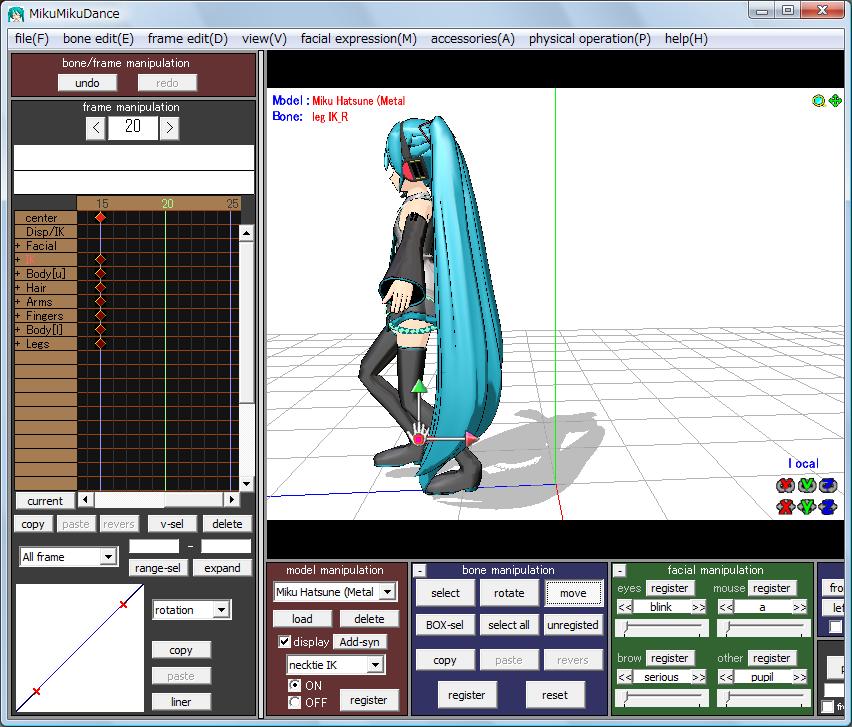
Task: Select the IK OFF radio button
Action: pyautogui.click(x=295, y=703)
